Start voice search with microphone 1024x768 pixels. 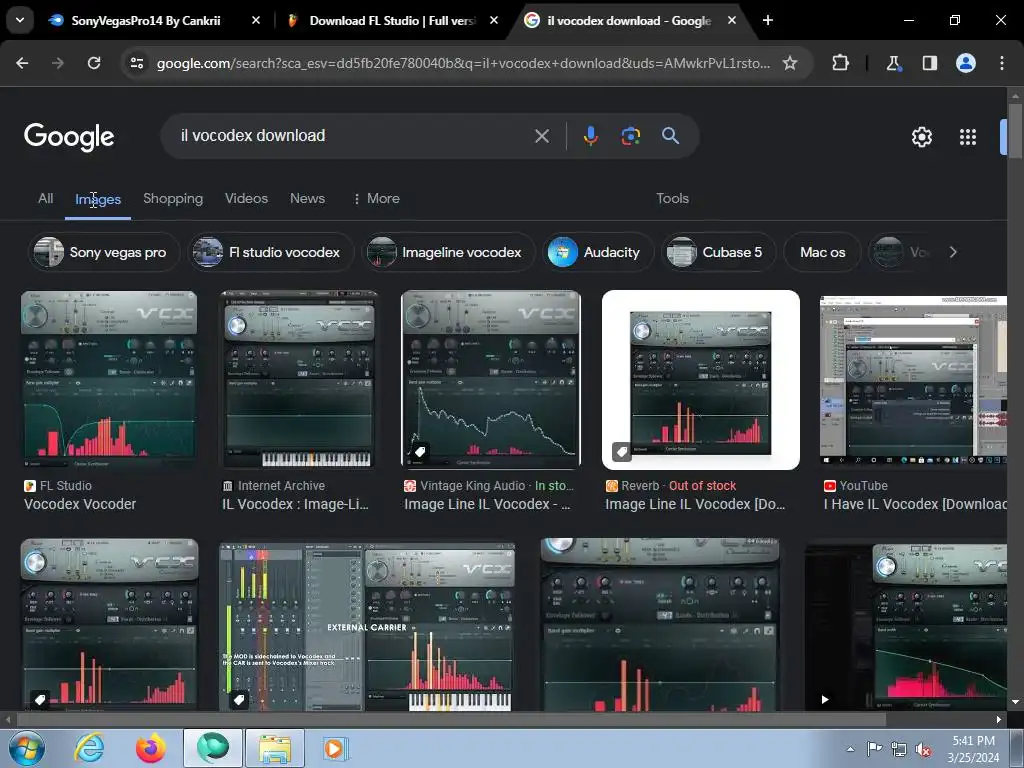pos(590,136)
